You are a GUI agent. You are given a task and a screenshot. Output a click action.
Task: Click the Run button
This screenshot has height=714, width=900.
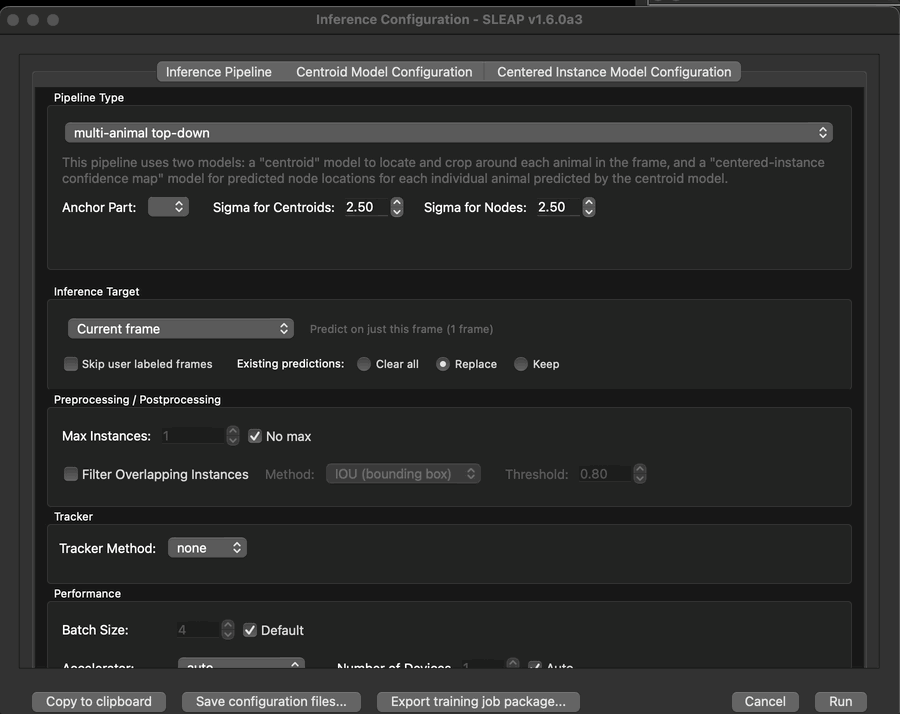pyautogui.click(x=840, y=701)
